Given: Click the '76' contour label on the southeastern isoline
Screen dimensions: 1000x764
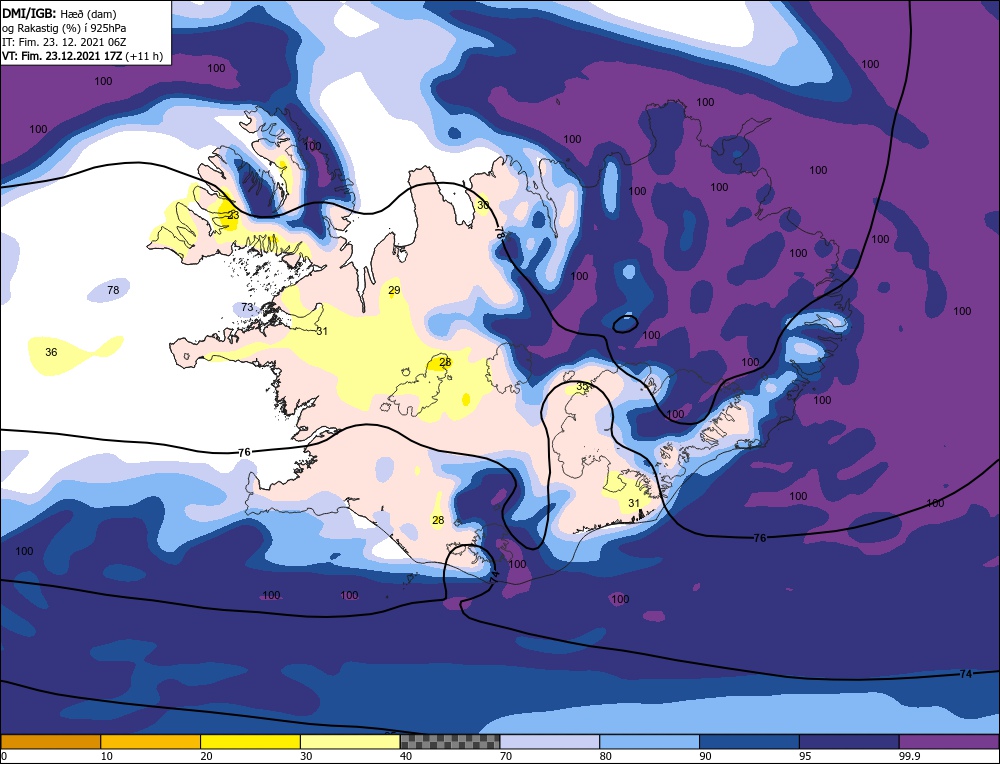Looking at the screenshot, I should [760, 538].
